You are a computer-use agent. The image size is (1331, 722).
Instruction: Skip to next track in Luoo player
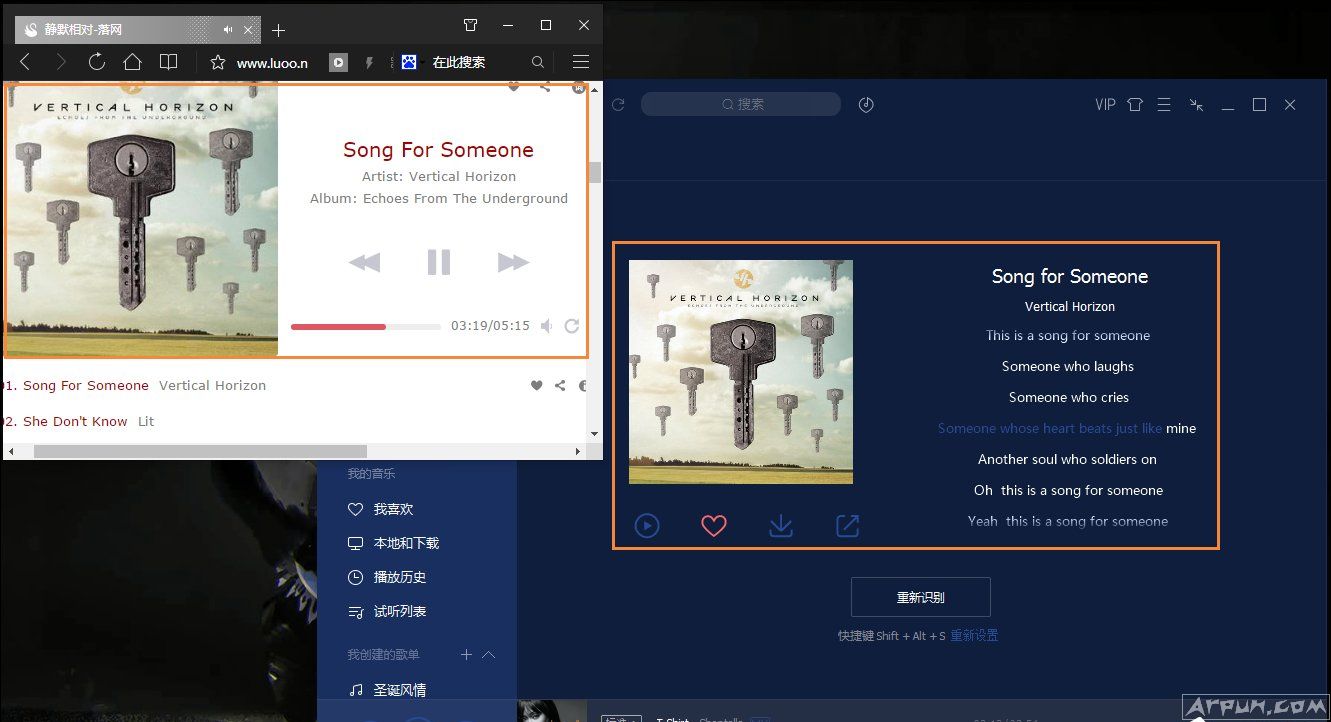pos(513,262)
